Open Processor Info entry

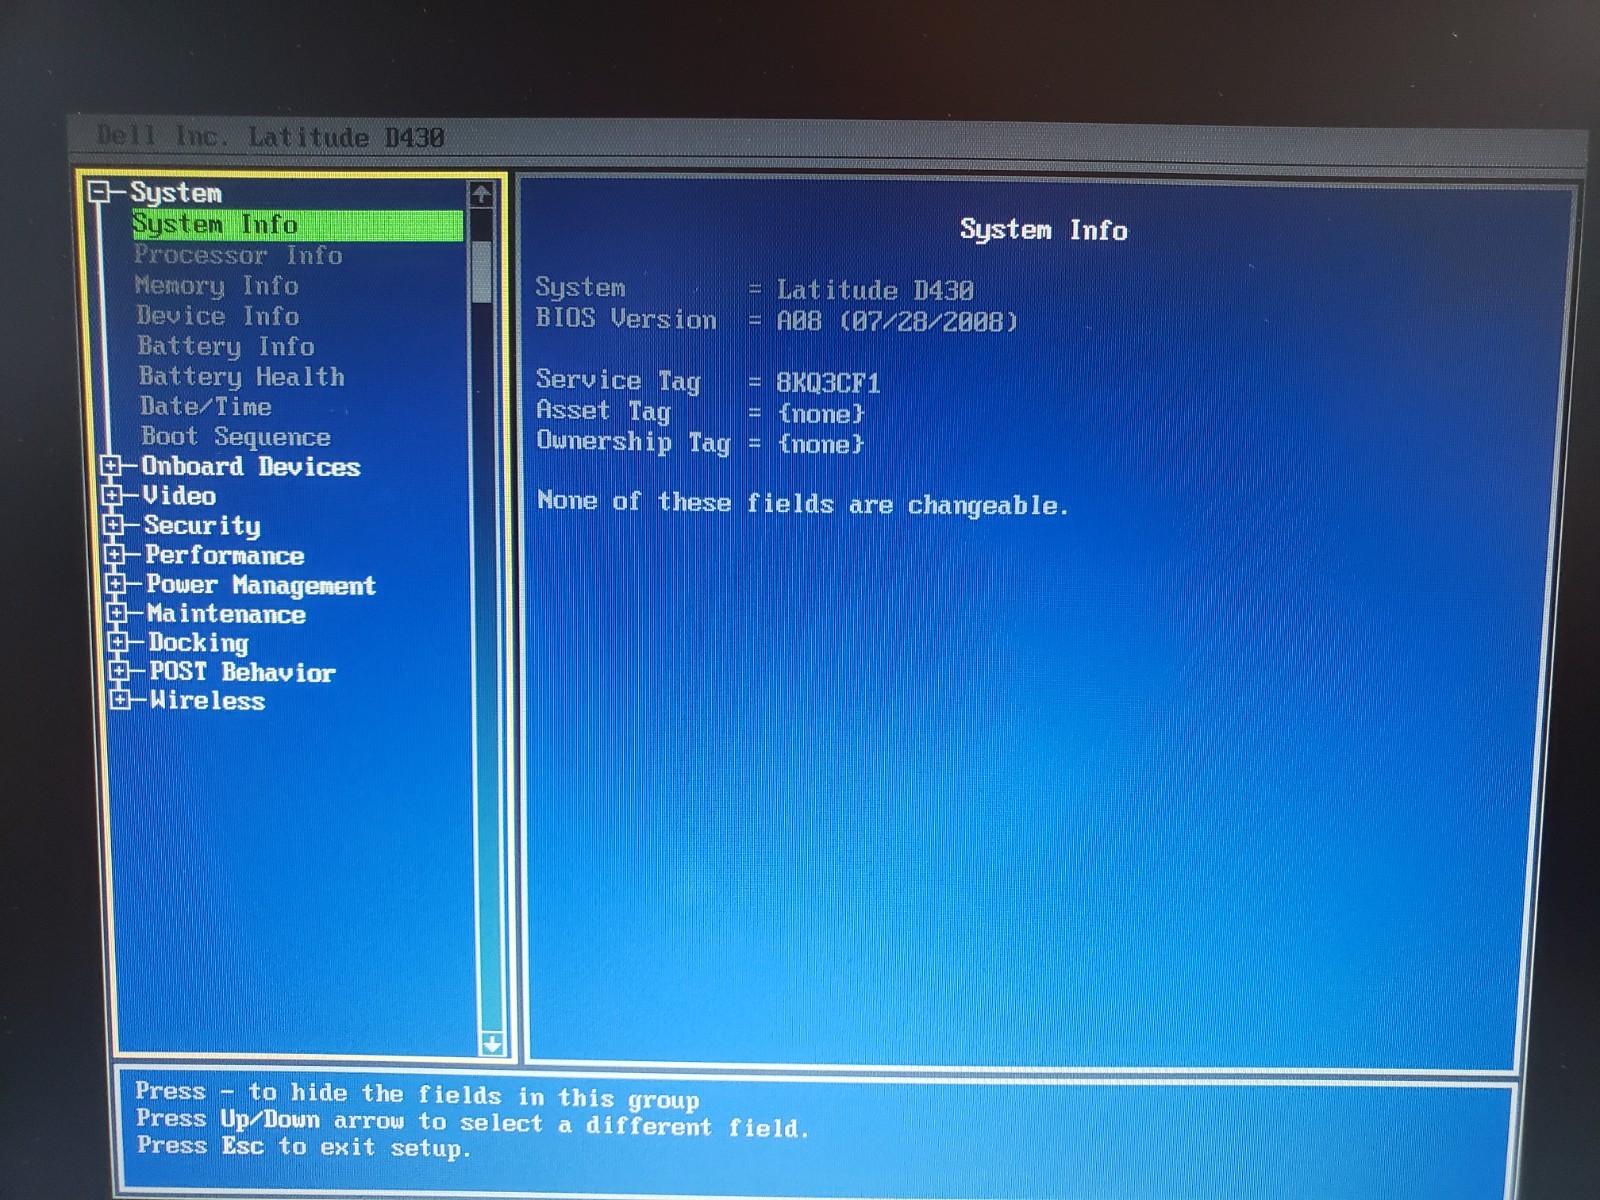tap(238, 256)
